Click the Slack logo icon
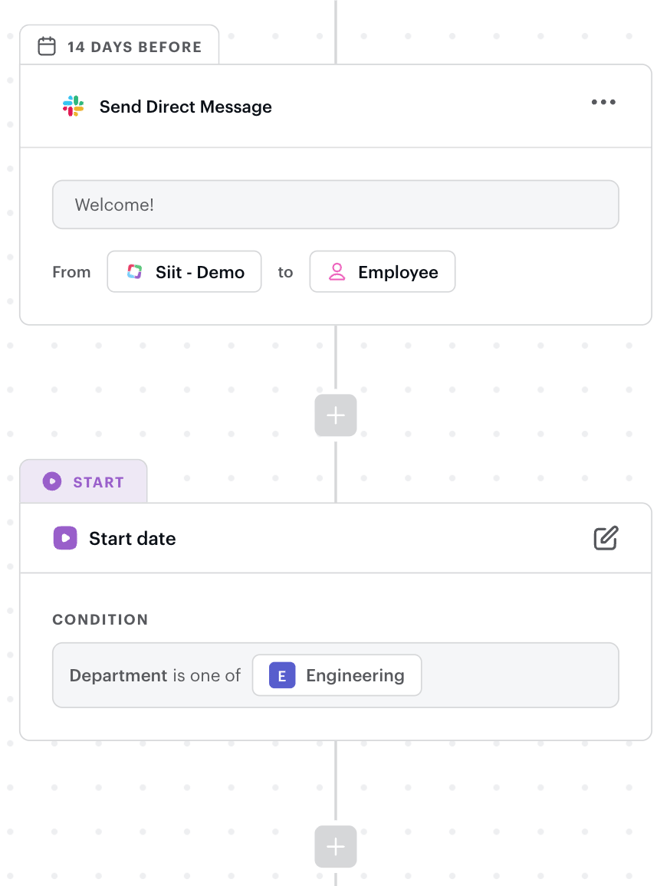Viewport: 670px width, 886px height. pos(73,106)
